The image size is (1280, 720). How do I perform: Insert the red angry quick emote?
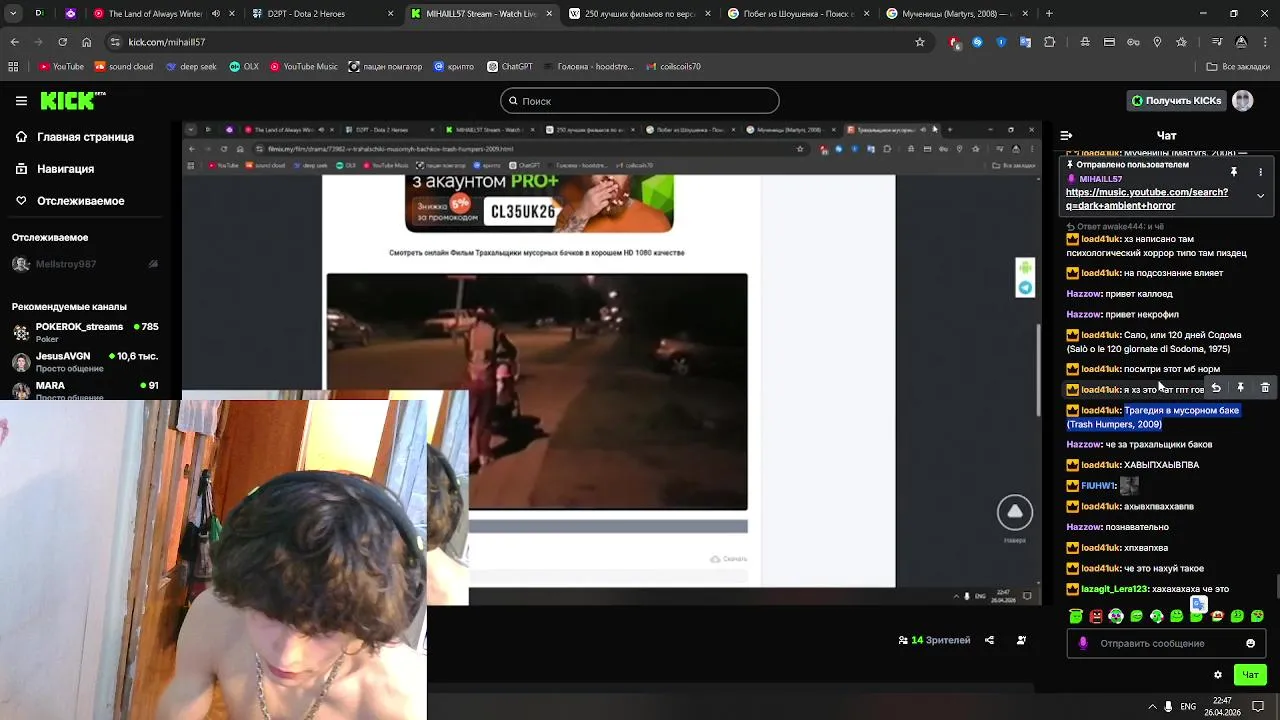[1096, 616]
